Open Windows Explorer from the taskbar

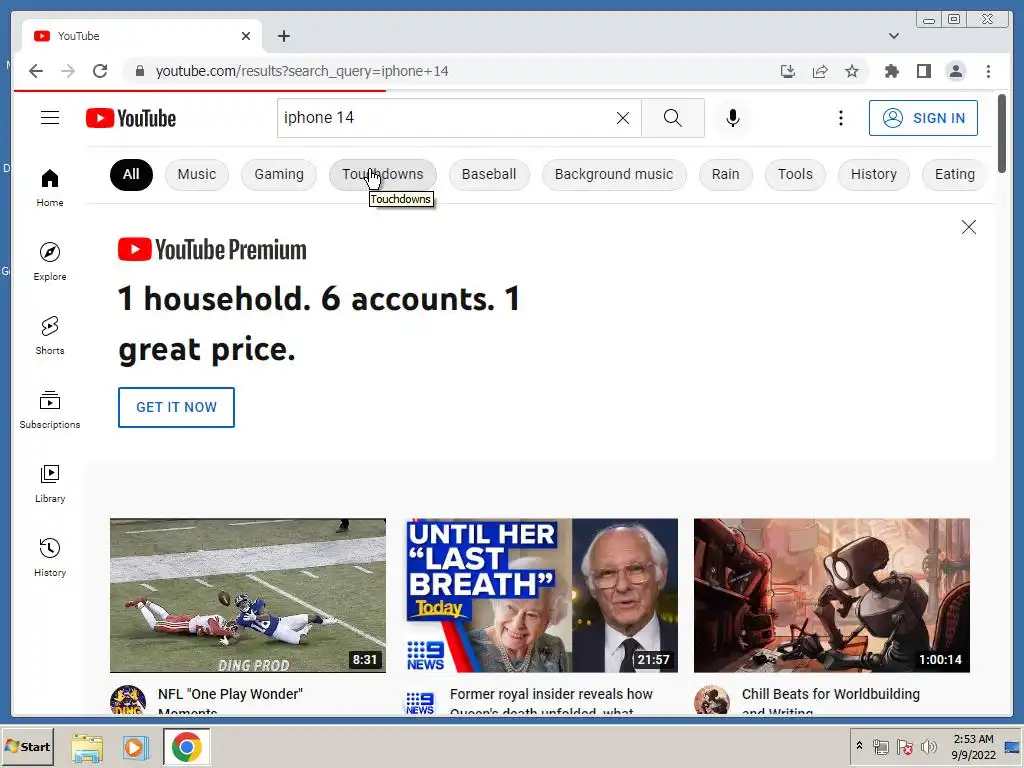87,747
